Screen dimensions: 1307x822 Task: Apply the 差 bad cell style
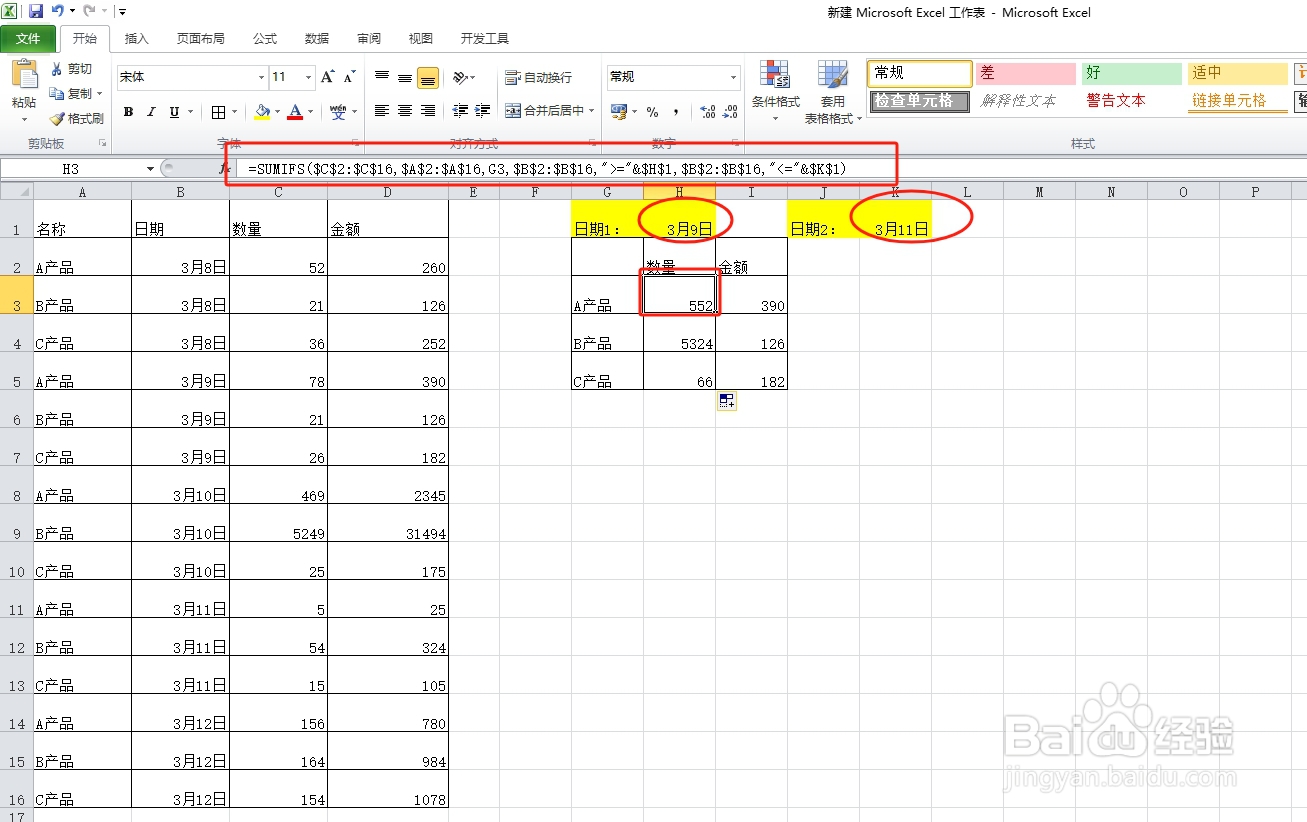1025,73
